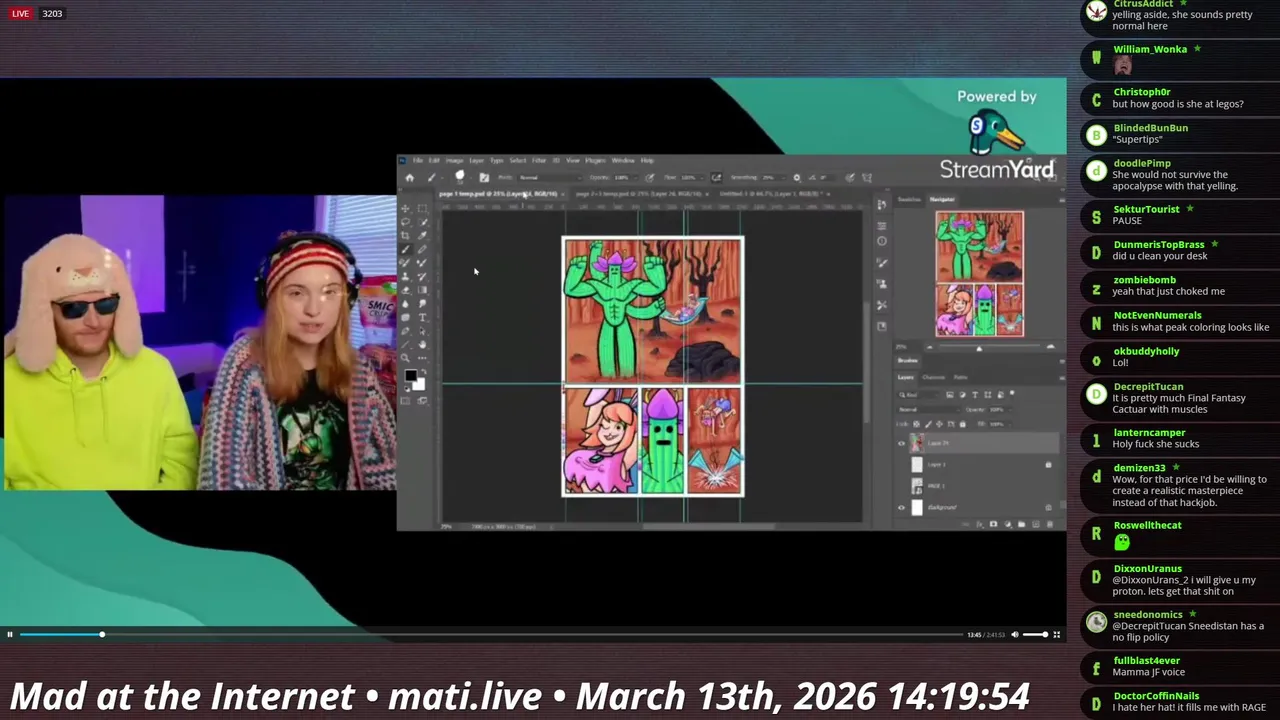Select the Zoom magnifier tool
The width and height of the screenshot is (1280, 720).
coord(405,358)
